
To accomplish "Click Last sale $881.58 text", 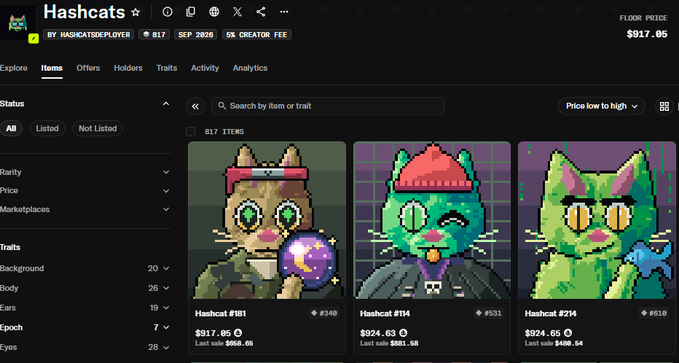I will (389, 343).
